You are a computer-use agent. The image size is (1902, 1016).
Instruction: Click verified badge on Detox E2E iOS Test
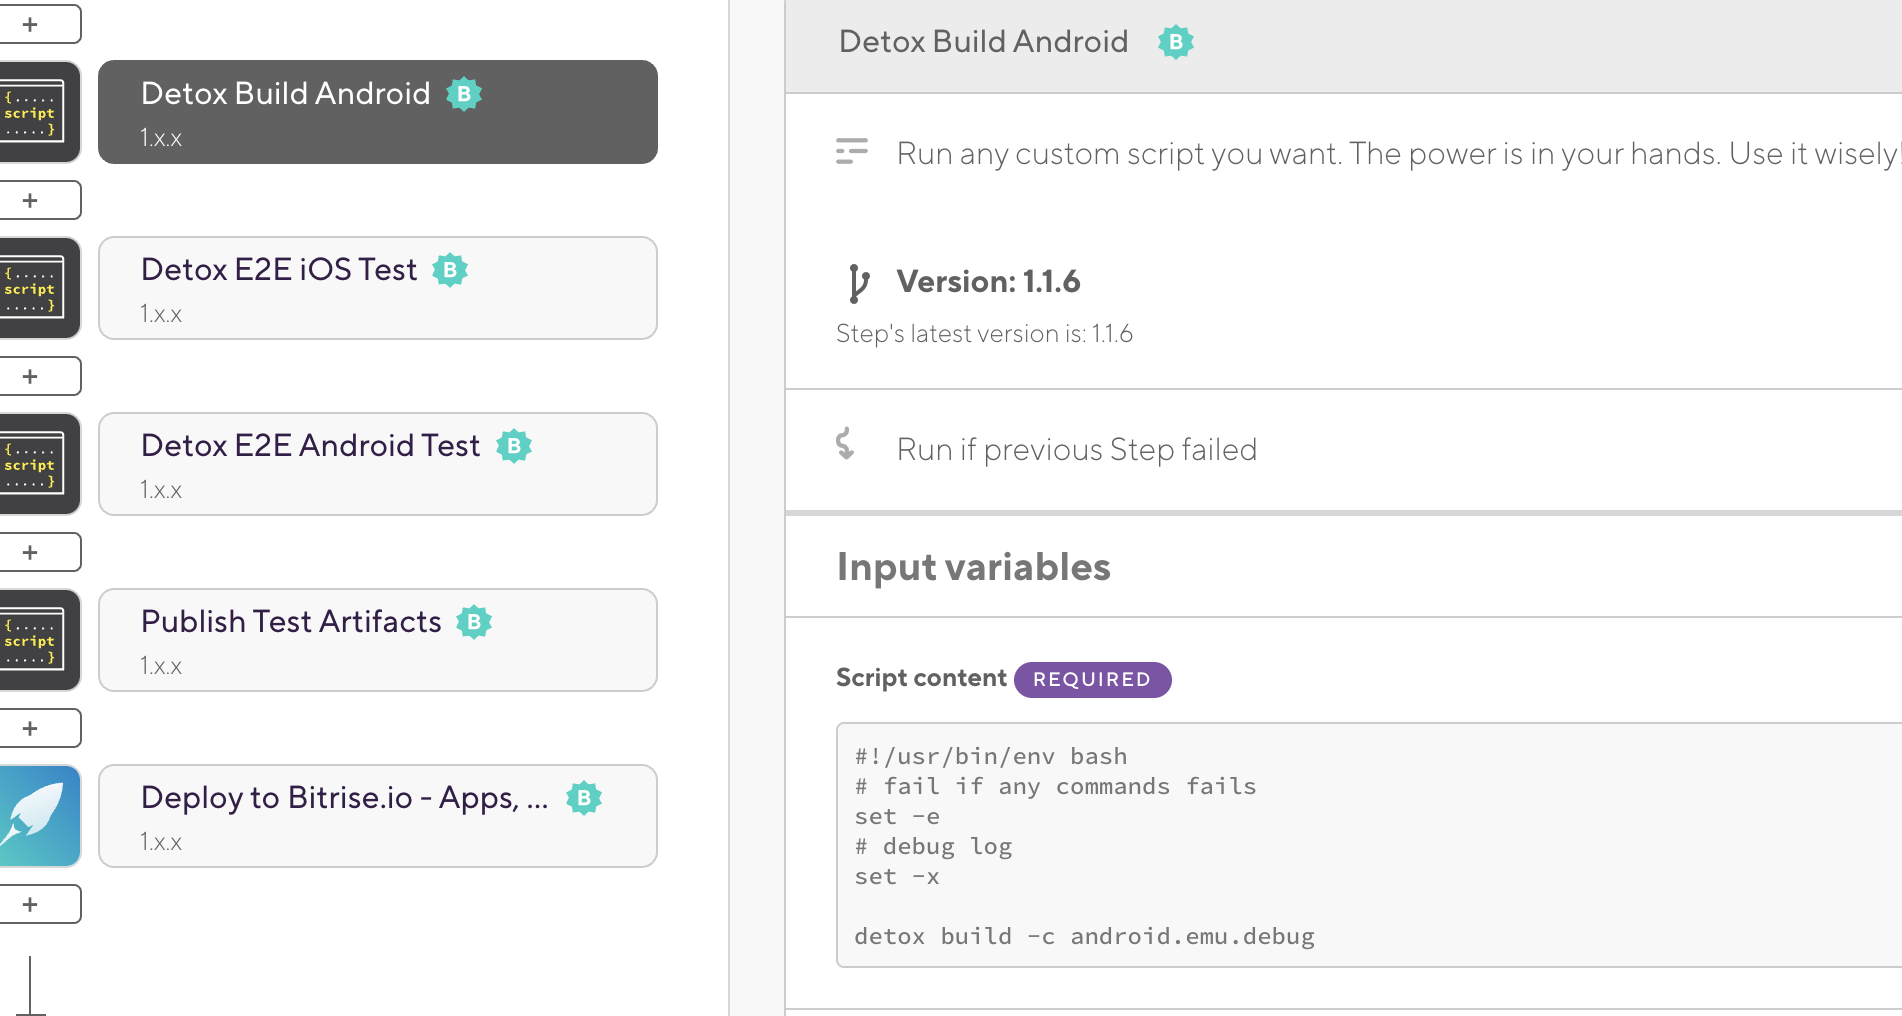(450, 270)
